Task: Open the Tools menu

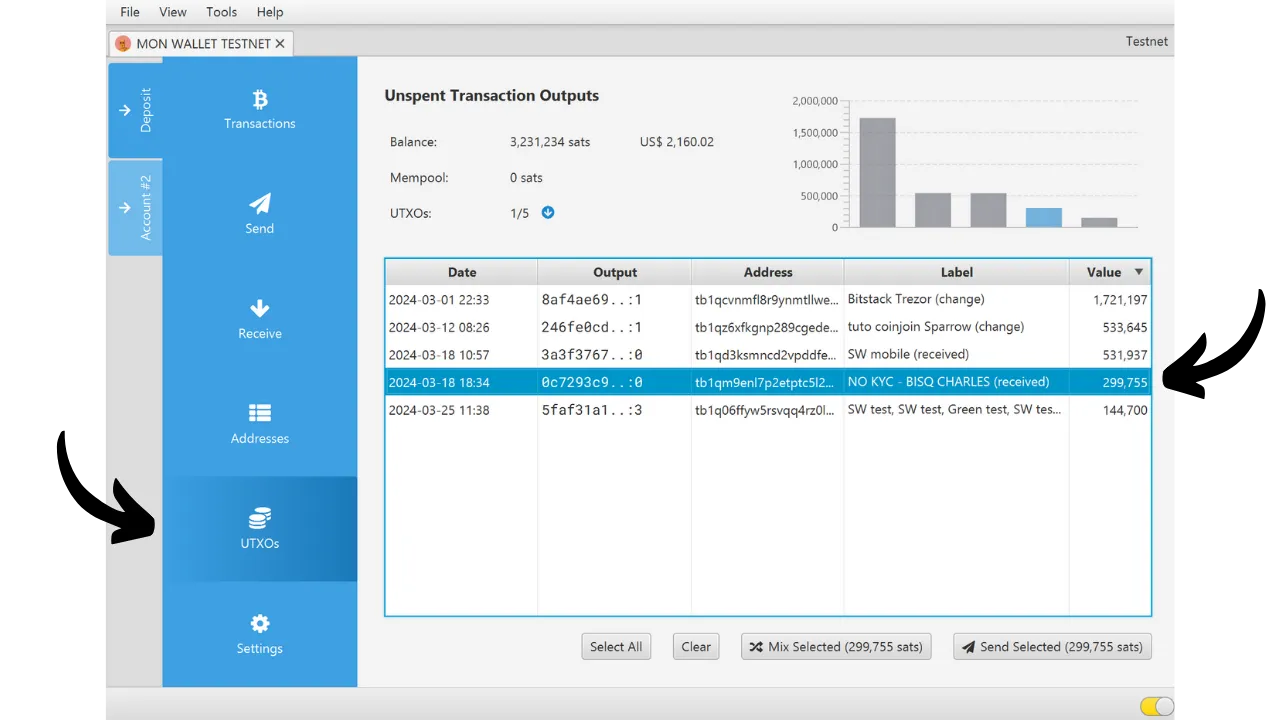Action: [x=221, y=12]
